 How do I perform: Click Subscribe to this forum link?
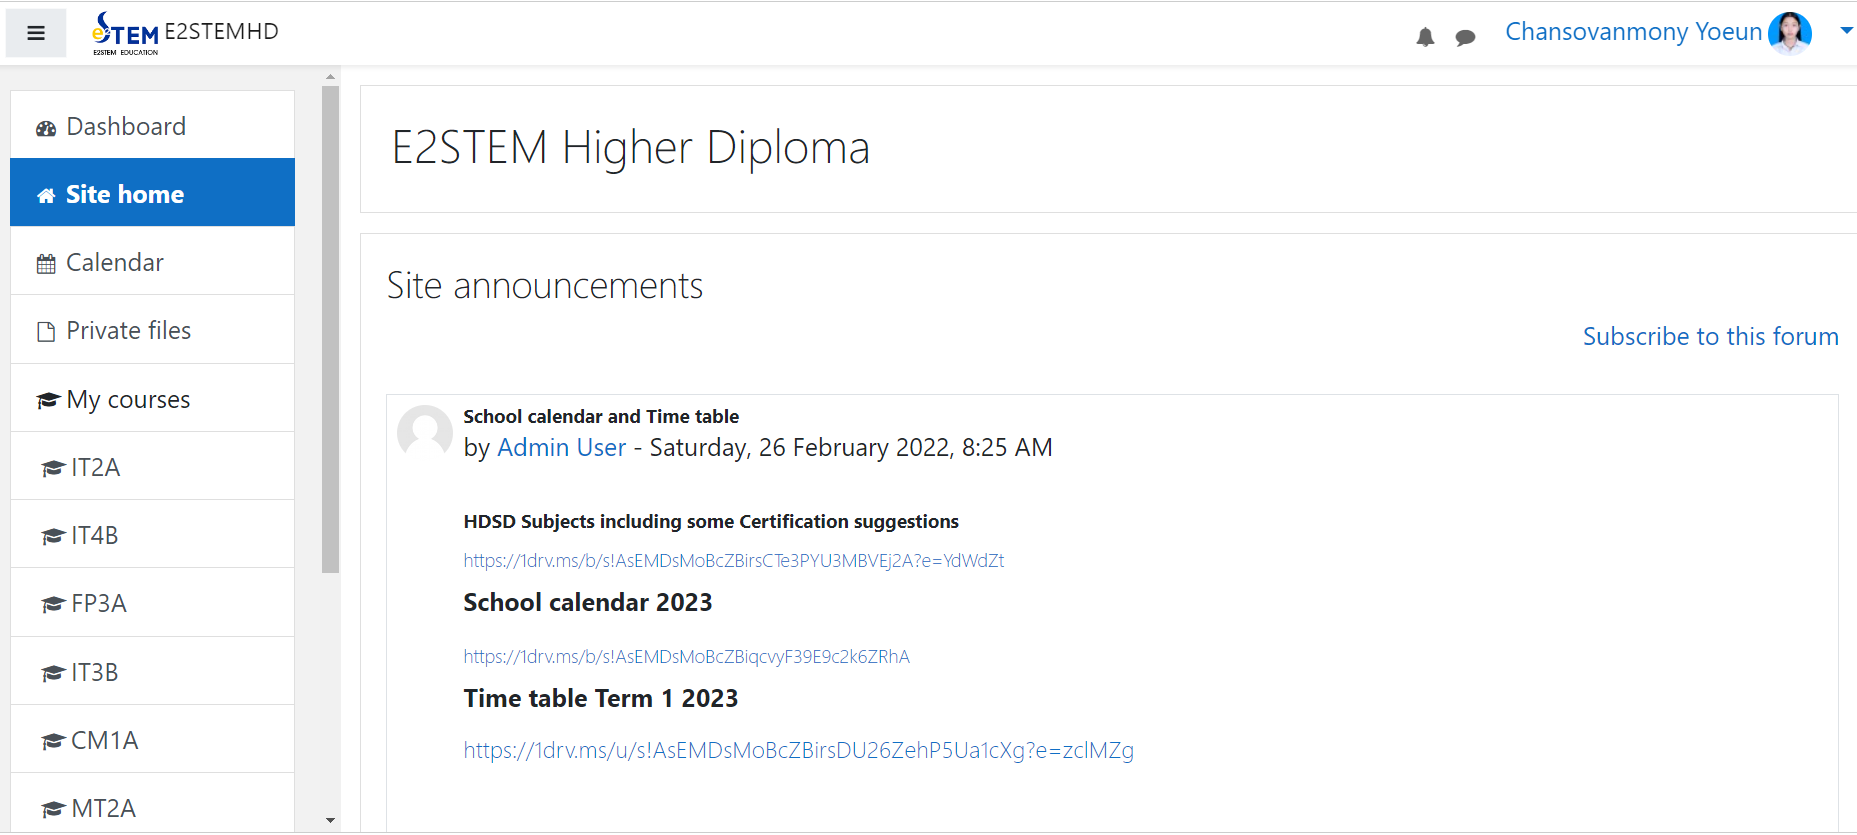click(x=1710, y=336)
